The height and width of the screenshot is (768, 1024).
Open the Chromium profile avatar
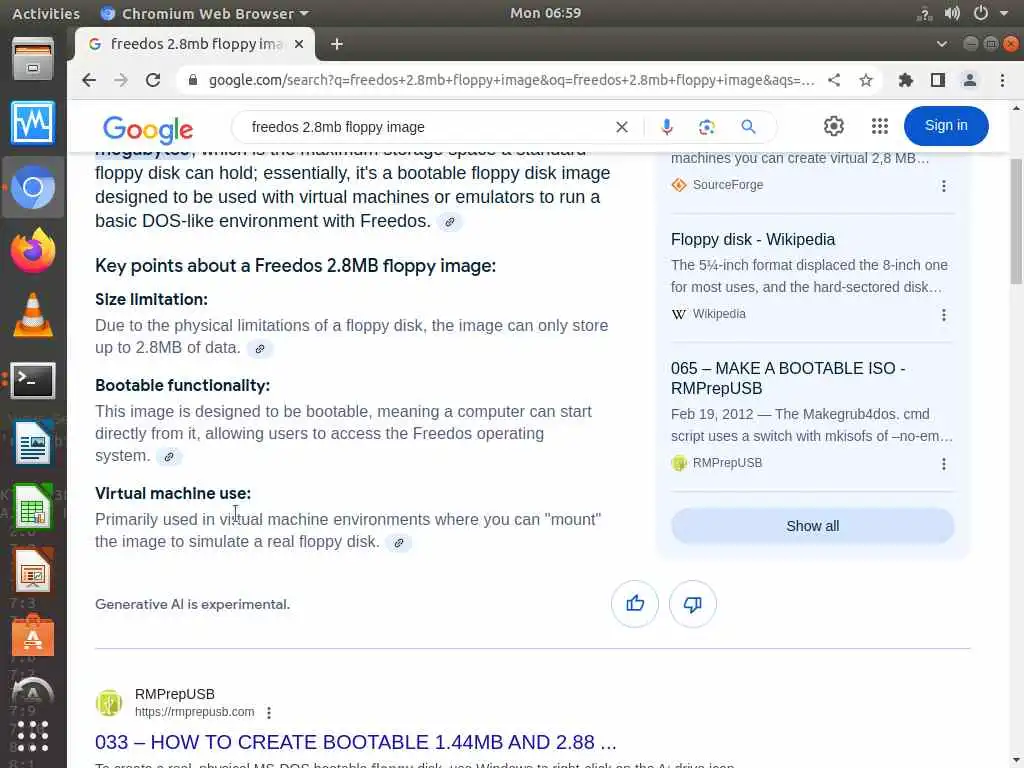tap(970, 80)
